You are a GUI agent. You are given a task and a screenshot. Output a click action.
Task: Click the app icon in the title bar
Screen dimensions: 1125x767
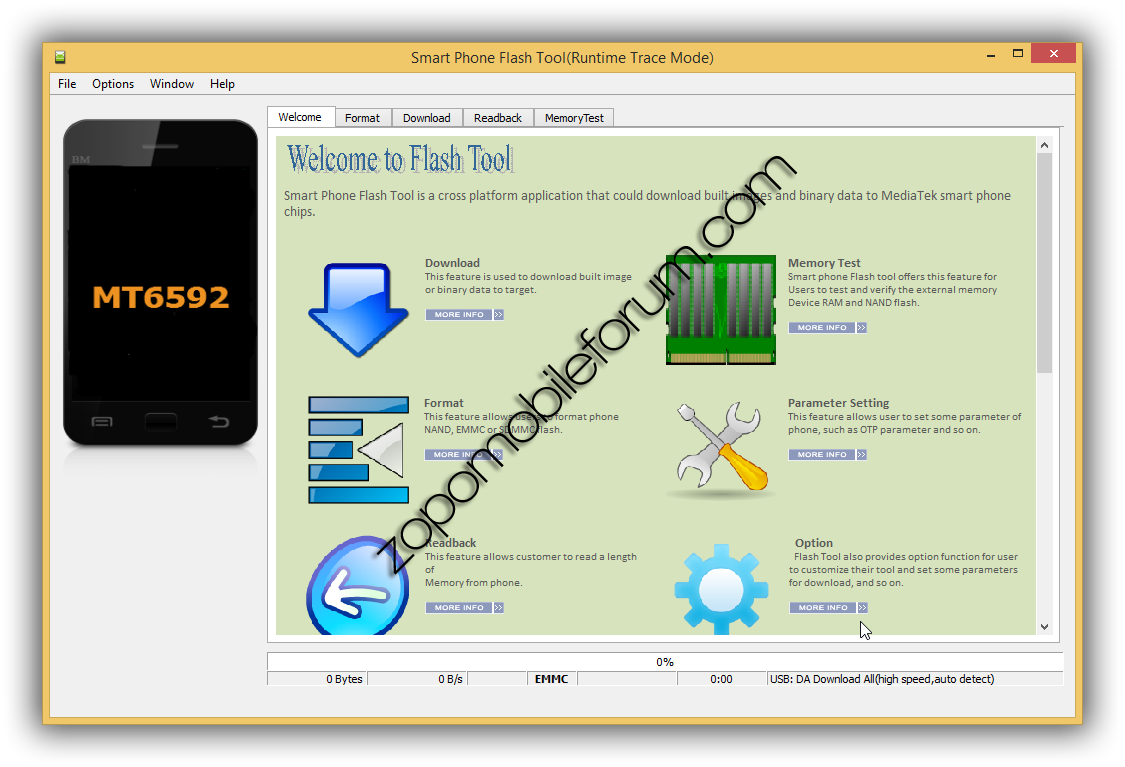[61, 57]
